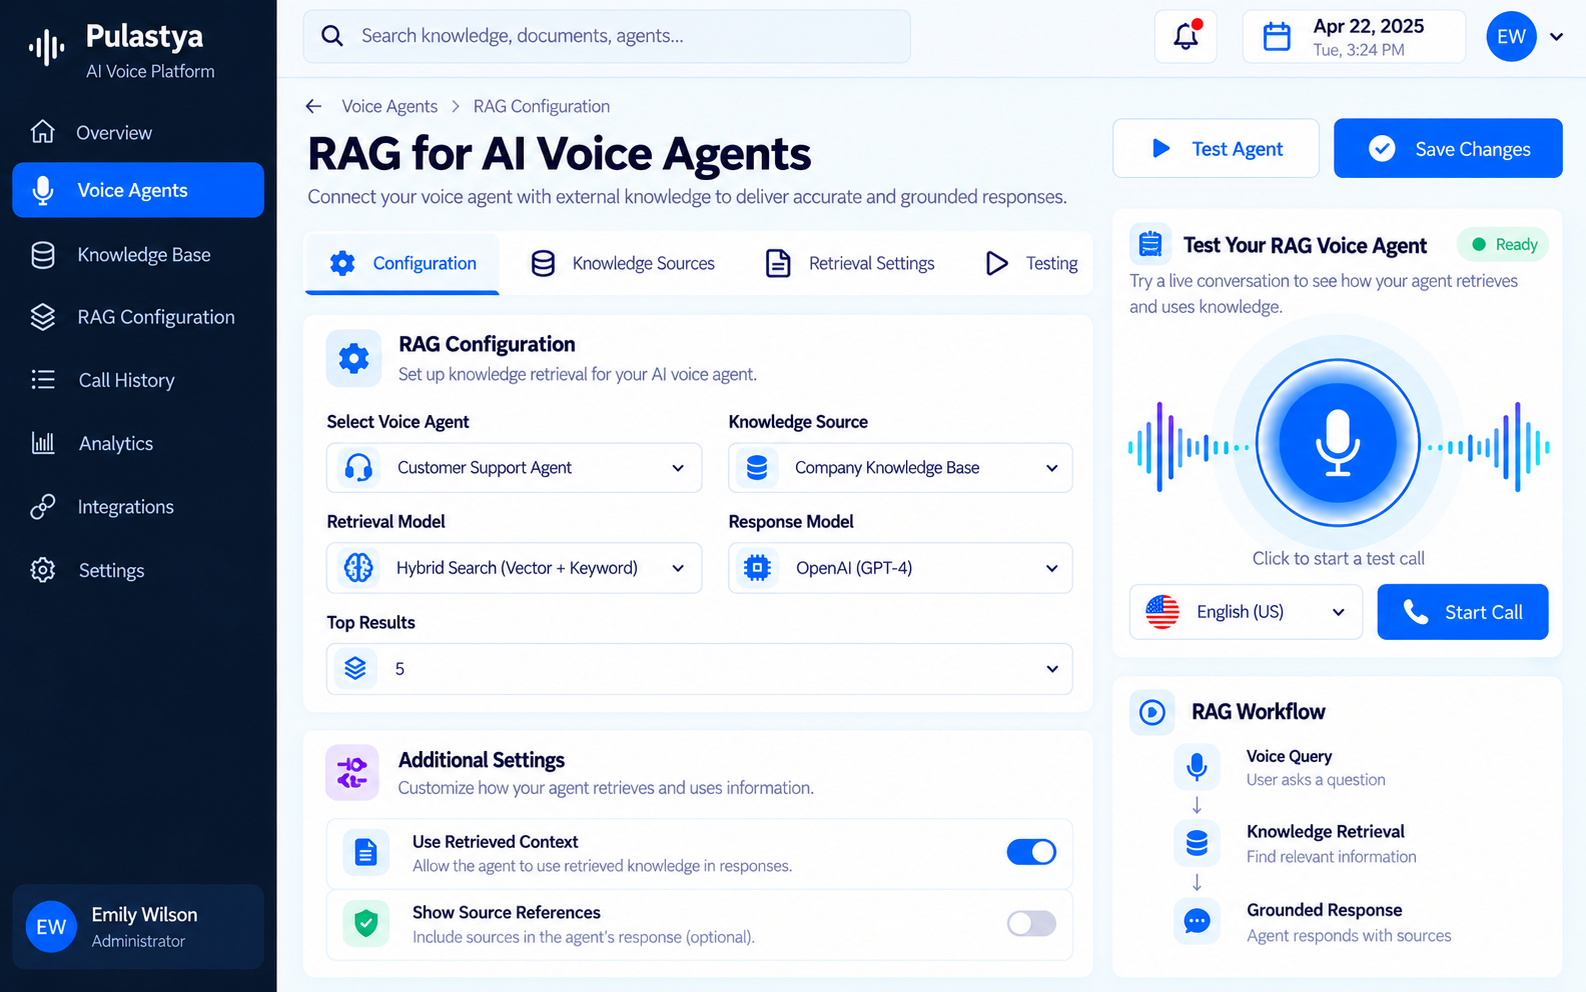Click the Grounded Response chat bubble icon
Image resolution: width=1586 pixels, height=992 pixels.
(1197, 921)
